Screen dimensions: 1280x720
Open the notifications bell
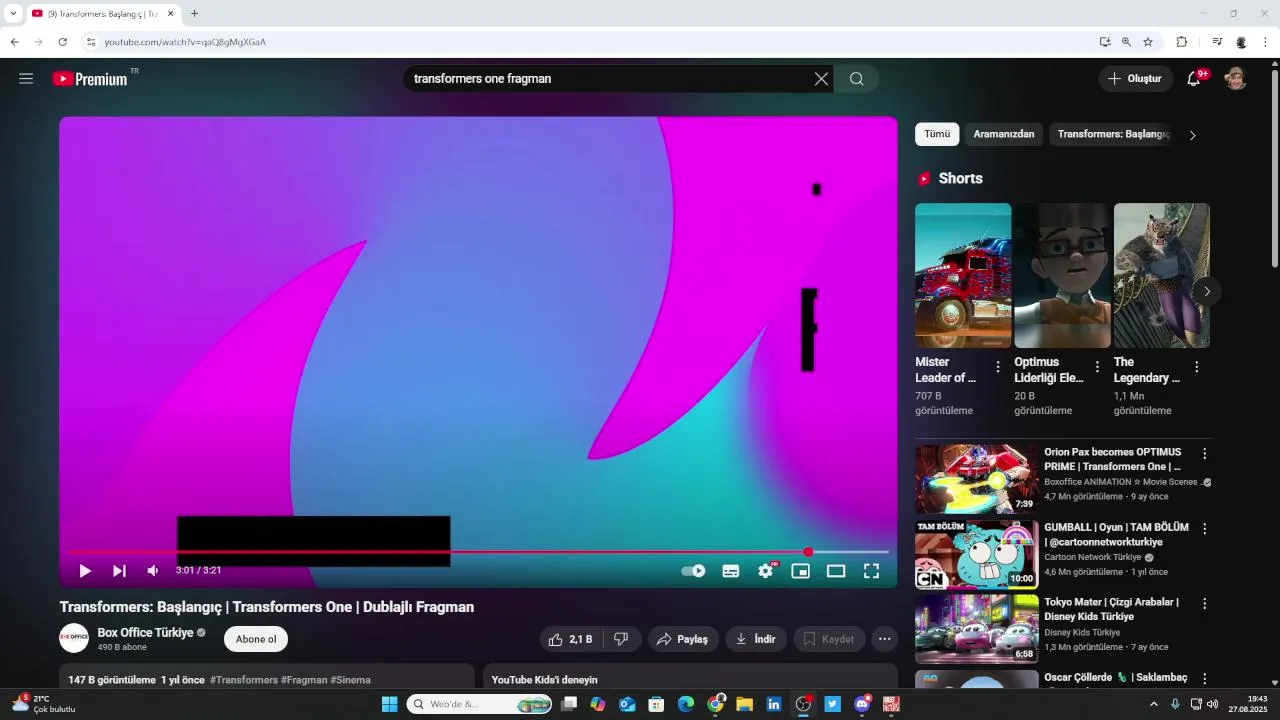pos(1194,79)
